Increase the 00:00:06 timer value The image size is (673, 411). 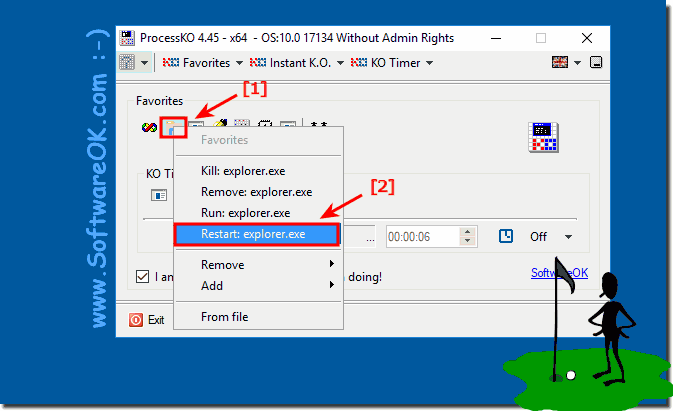[467, 232]
